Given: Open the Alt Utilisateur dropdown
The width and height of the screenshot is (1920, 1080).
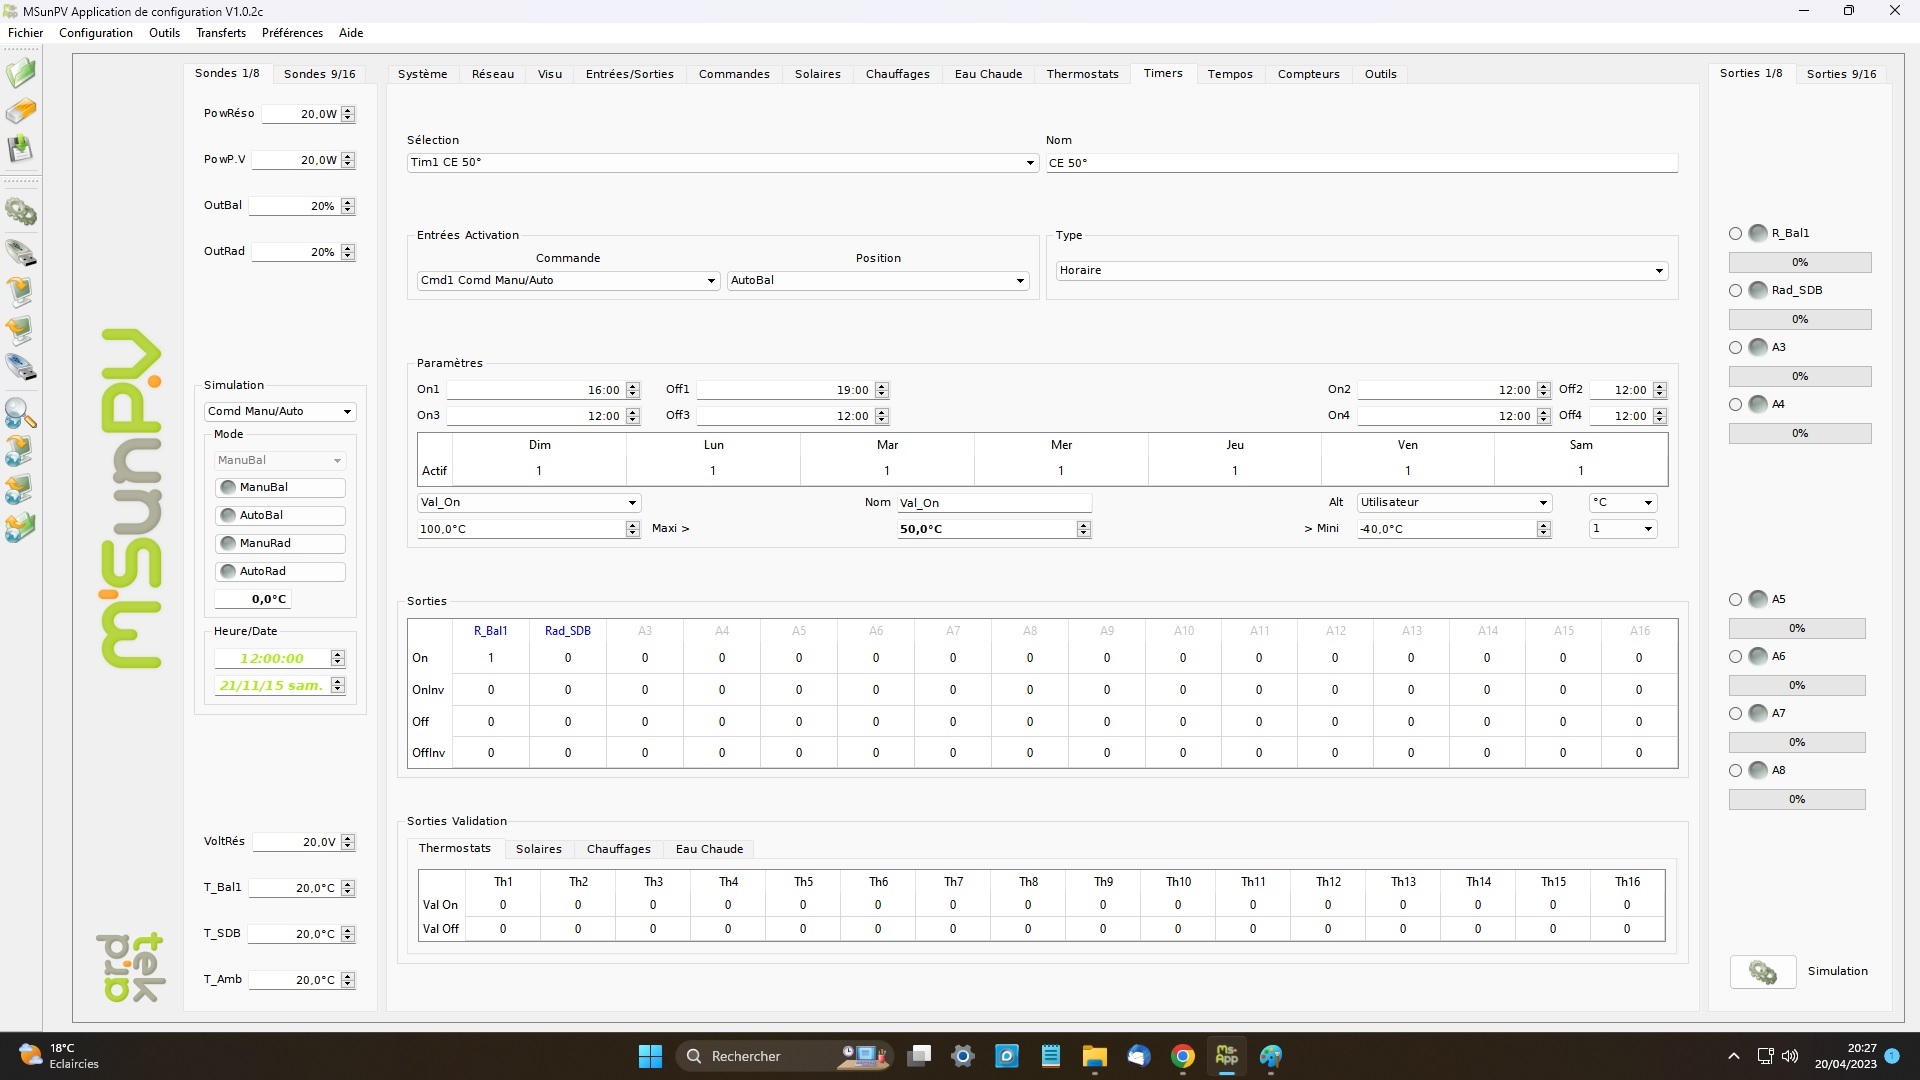Looking at the screenshot, I should point(1542,503).
